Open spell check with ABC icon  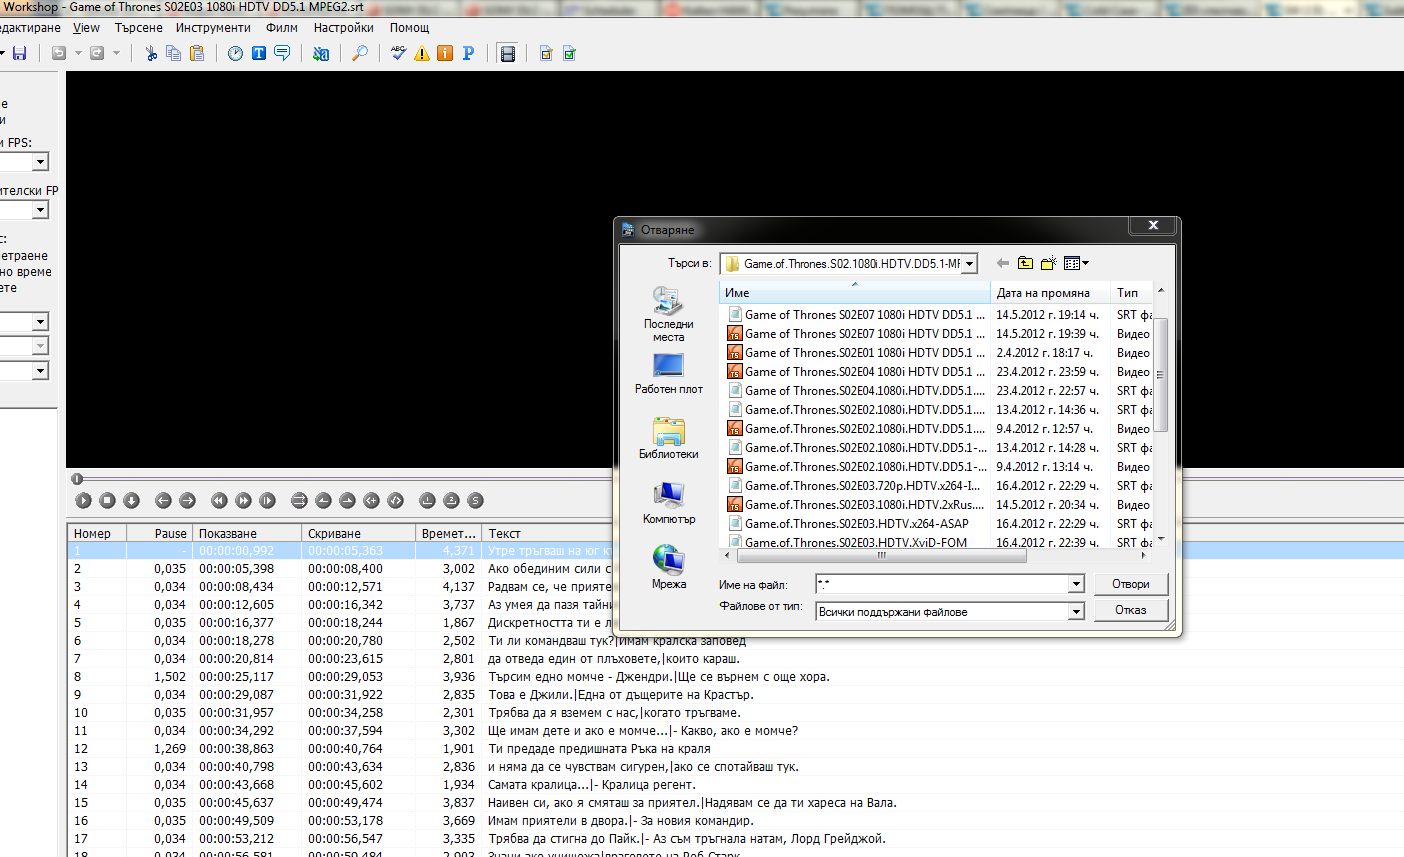click(398, 53)
